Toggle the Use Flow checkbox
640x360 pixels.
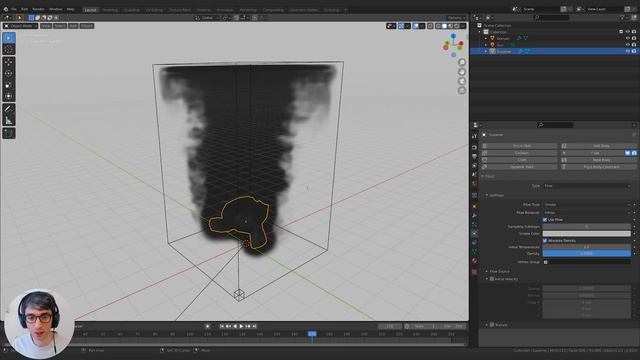pos(545,220)
